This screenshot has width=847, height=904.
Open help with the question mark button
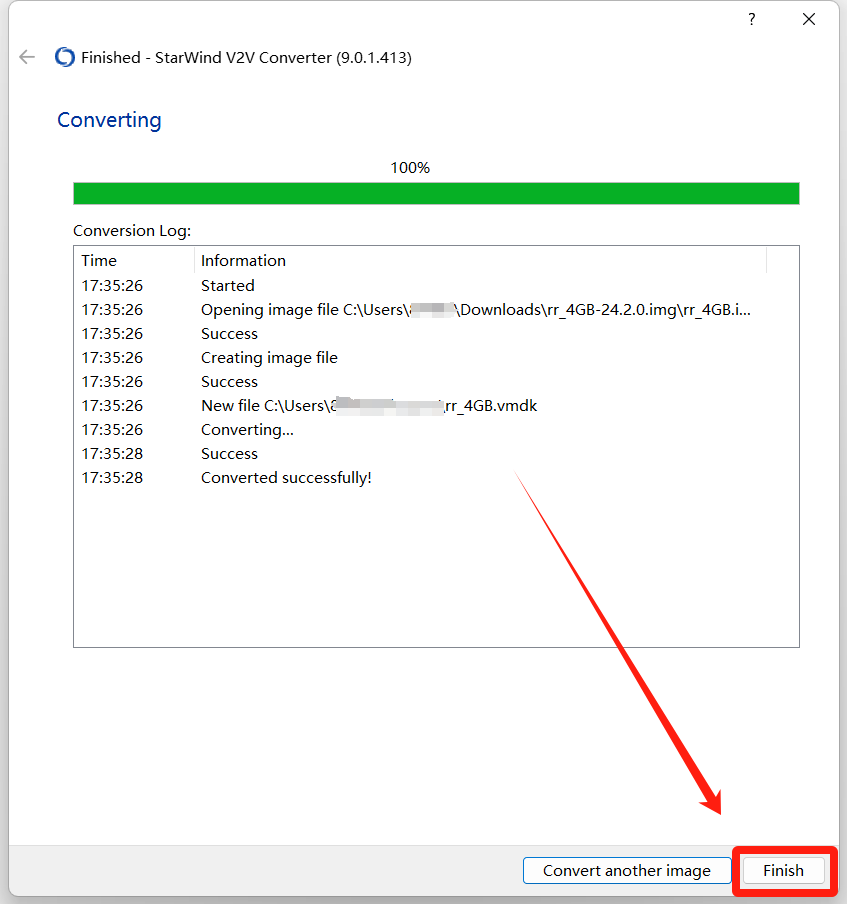pos(751,20)
